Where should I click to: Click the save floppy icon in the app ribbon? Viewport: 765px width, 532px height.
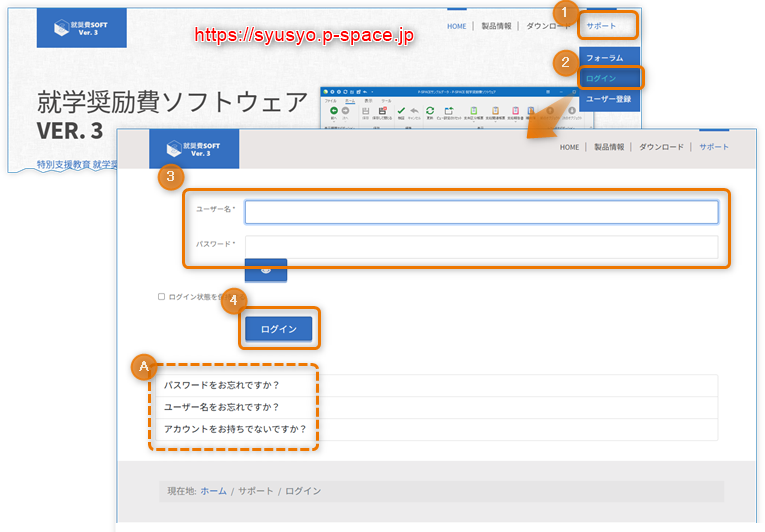[x=365, y=111]
